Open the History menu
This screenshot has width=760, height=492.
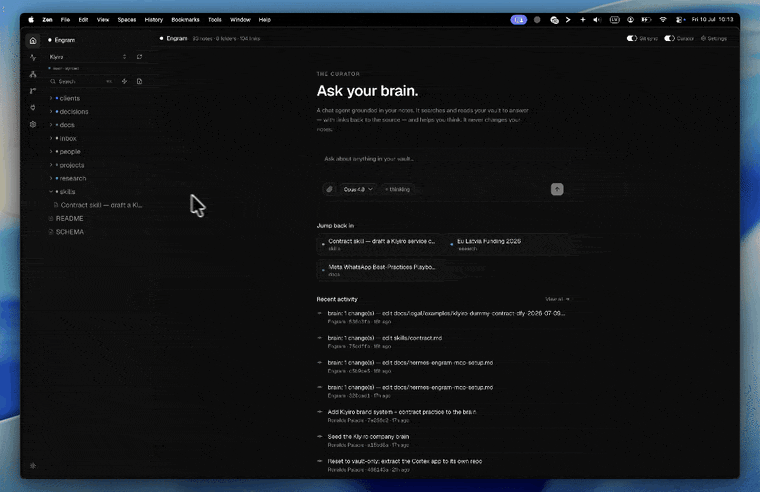coord(154,20)
